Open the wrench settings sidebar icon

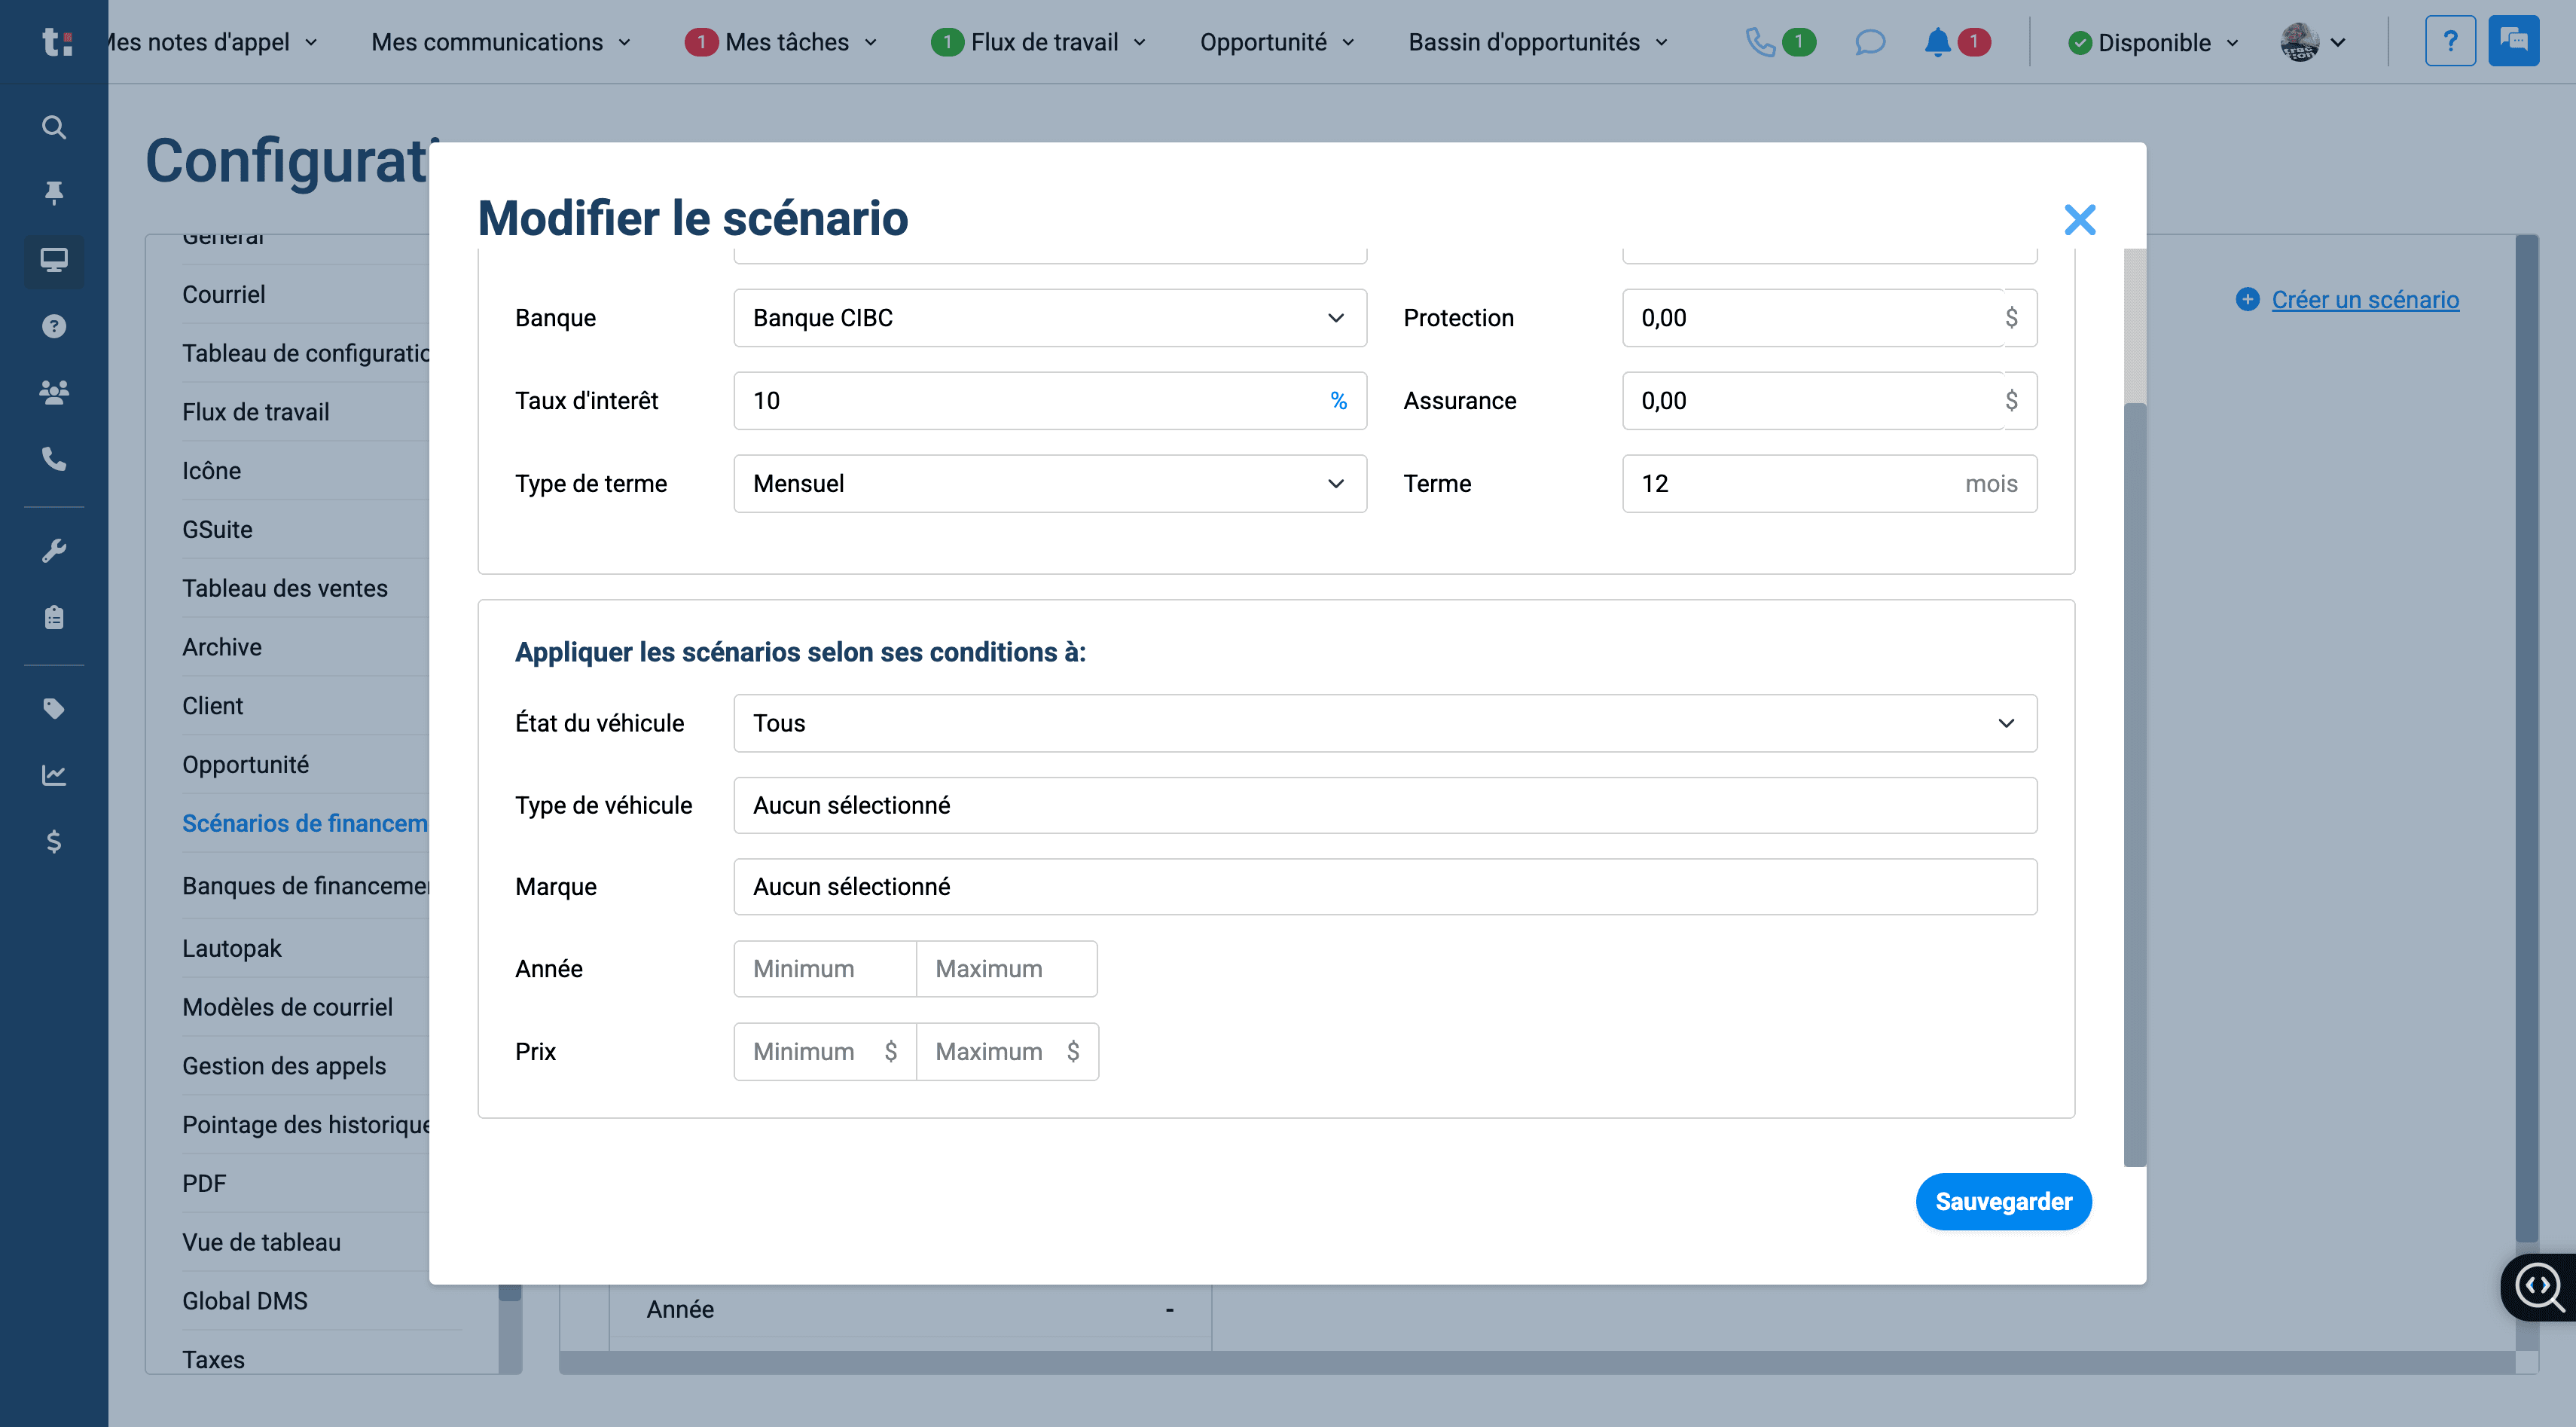tap(54, 551)
